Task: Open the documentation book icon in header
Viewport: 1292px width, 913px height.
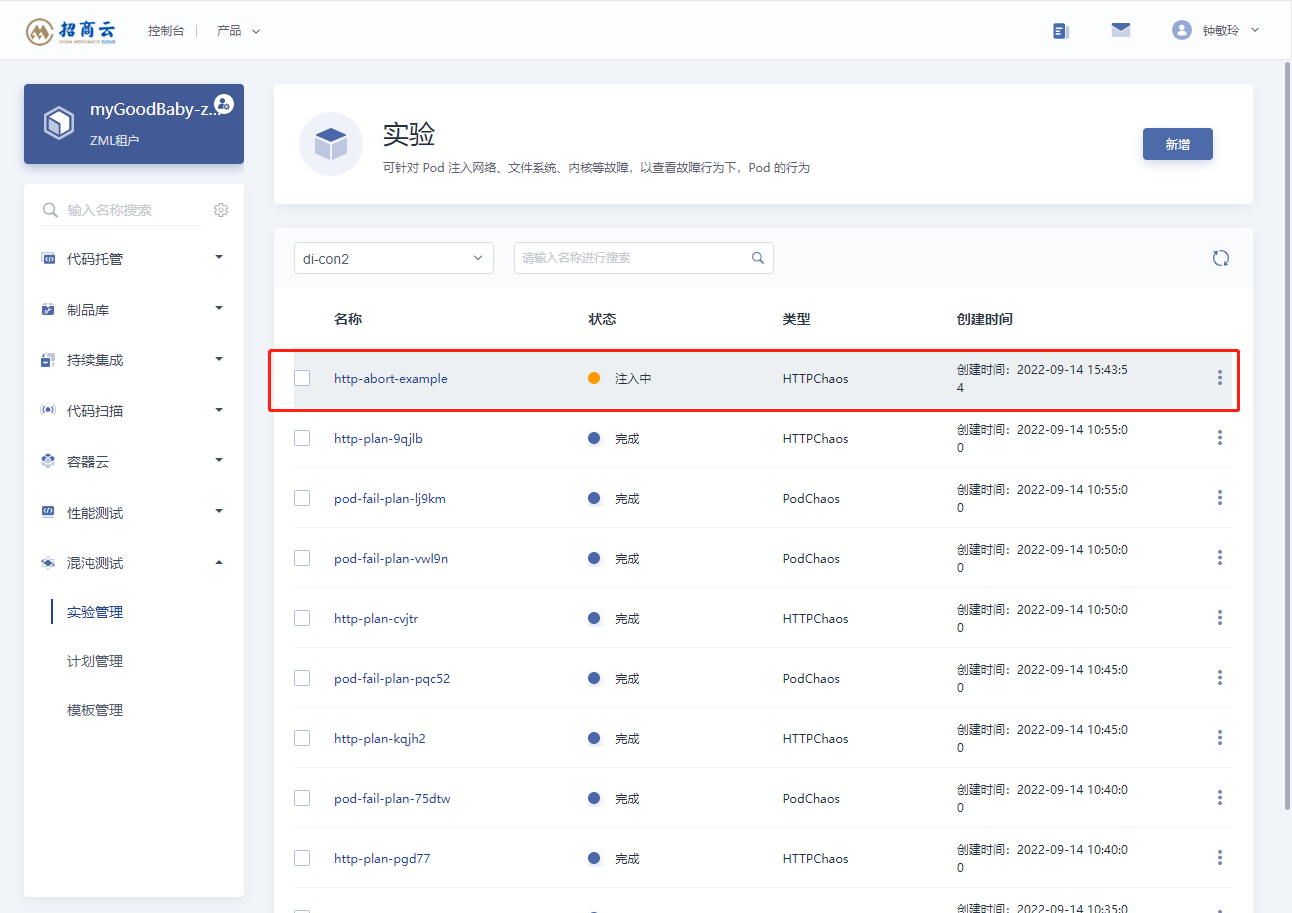Action: coord(1061,31)
